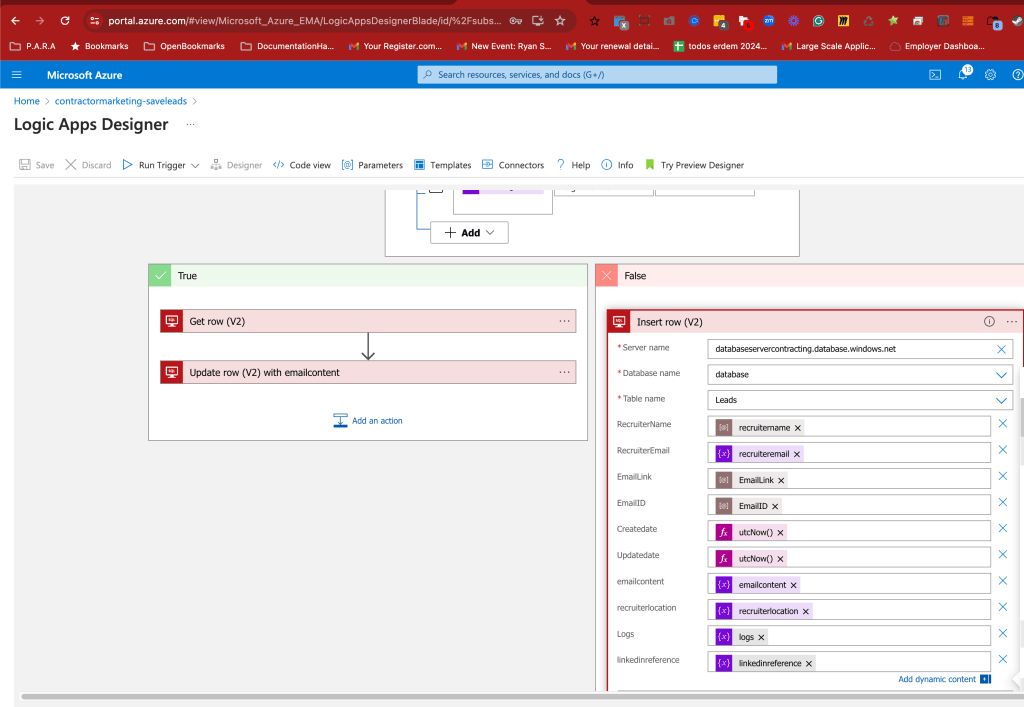Expand the Run Trigger dropdown chevron

pyautogui.click(x=195, y=166)
